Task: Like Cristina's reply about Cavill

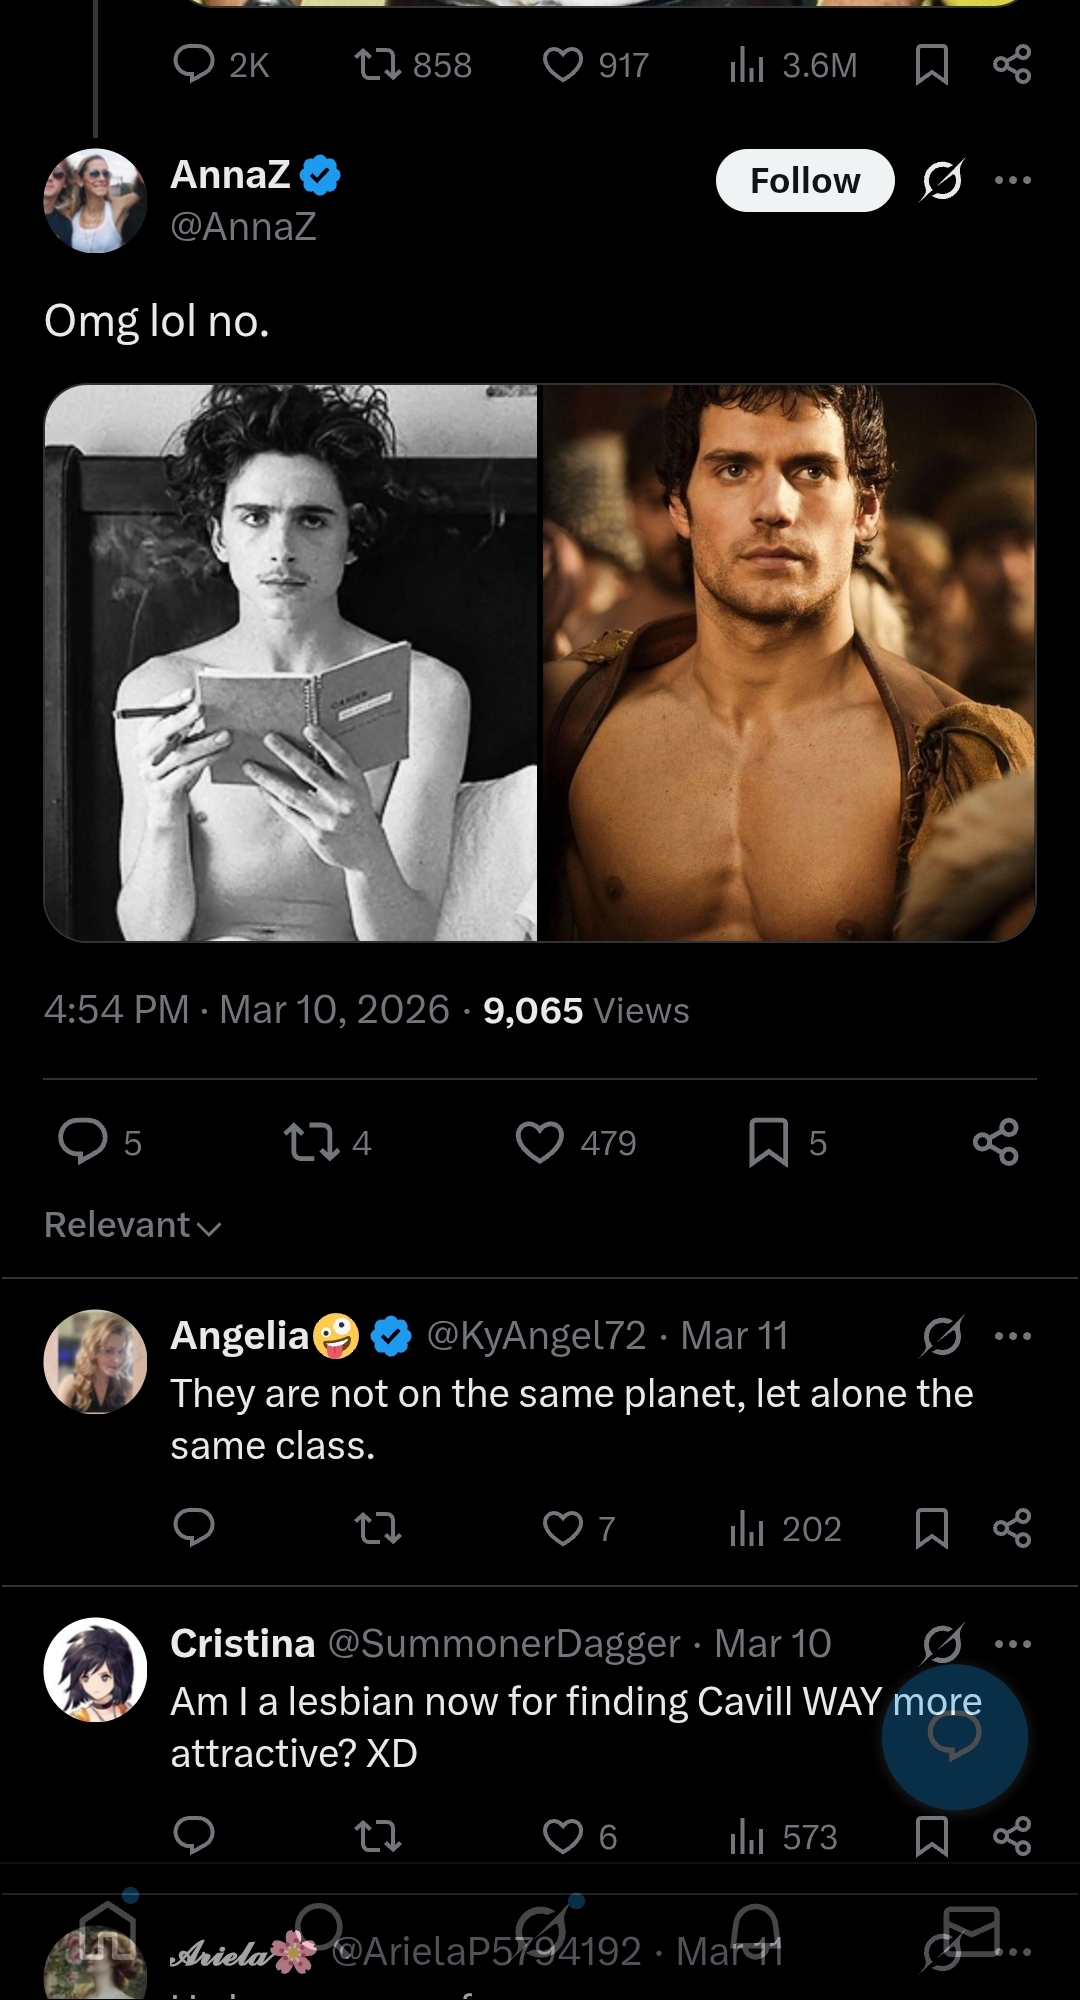Action: [563, 1836]
